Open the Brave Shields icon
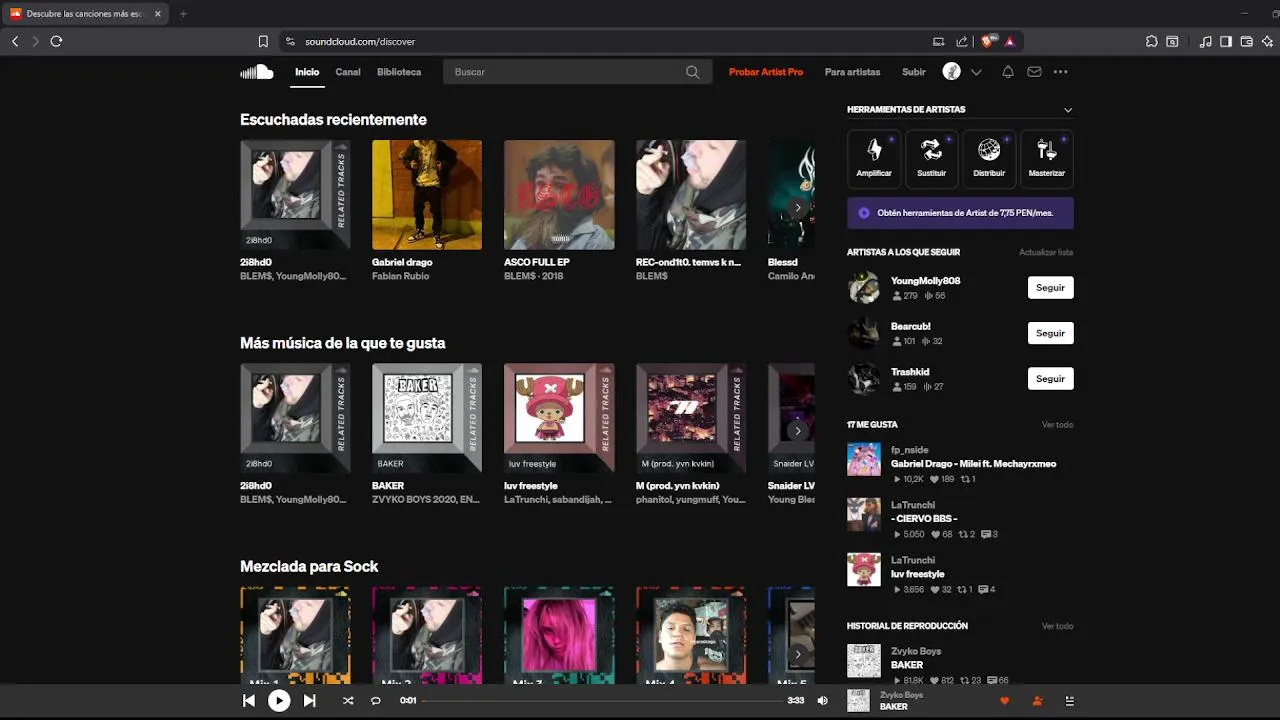The width and height of the screenshot is (1280, 720). pos(989,41)
